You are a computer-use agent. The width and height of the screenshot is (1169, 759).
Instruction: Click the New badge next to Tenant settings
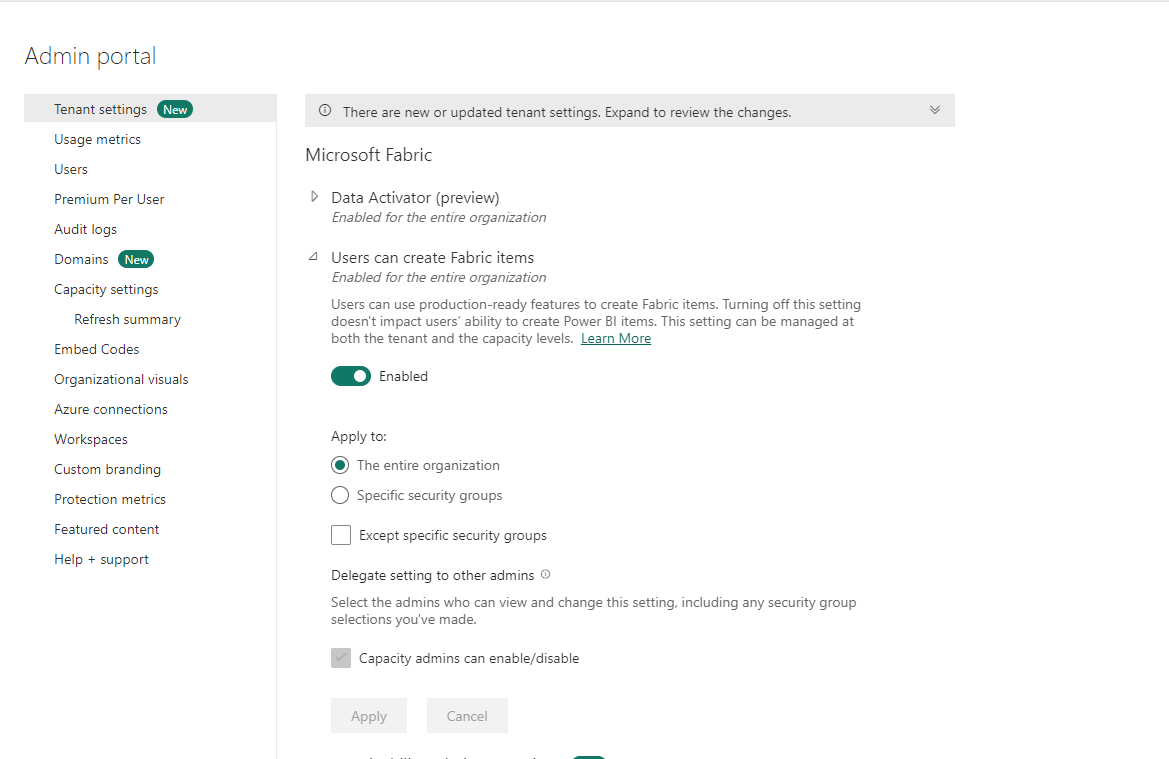[175, 110]
